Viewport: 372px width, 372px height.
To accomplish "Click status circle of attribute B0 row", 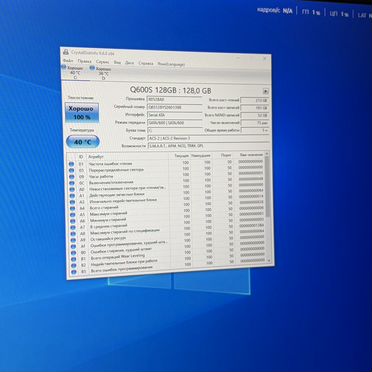I will [74, 253].
